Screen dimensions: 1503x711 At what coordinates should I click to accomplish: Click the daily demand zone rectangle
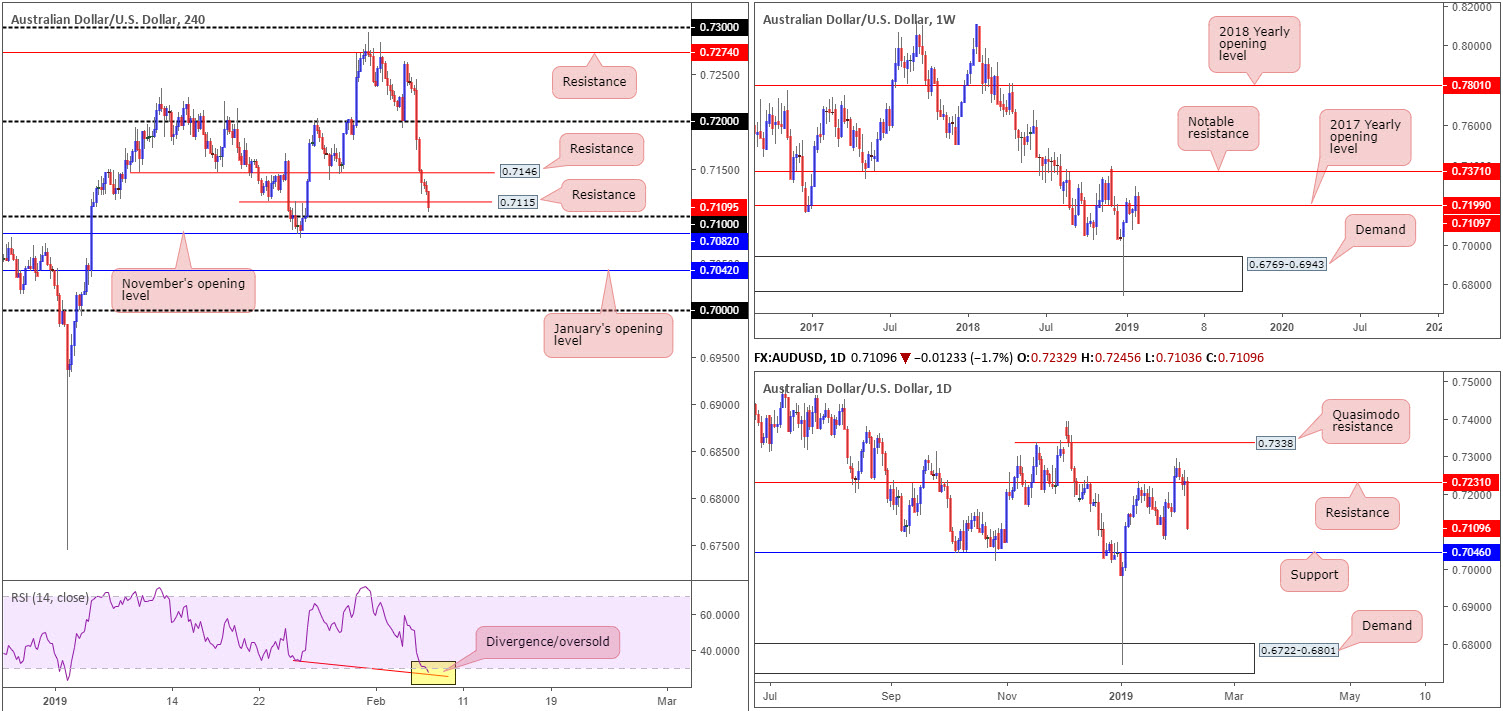coord(1003,658)
